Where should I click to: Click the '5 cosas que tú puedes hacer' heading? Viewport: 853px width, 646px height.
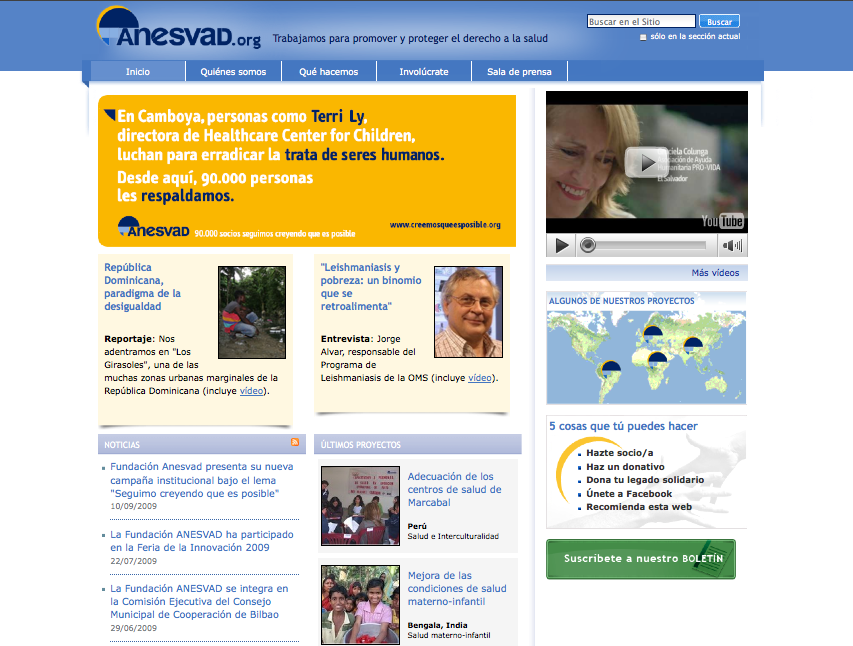(623, 426)
